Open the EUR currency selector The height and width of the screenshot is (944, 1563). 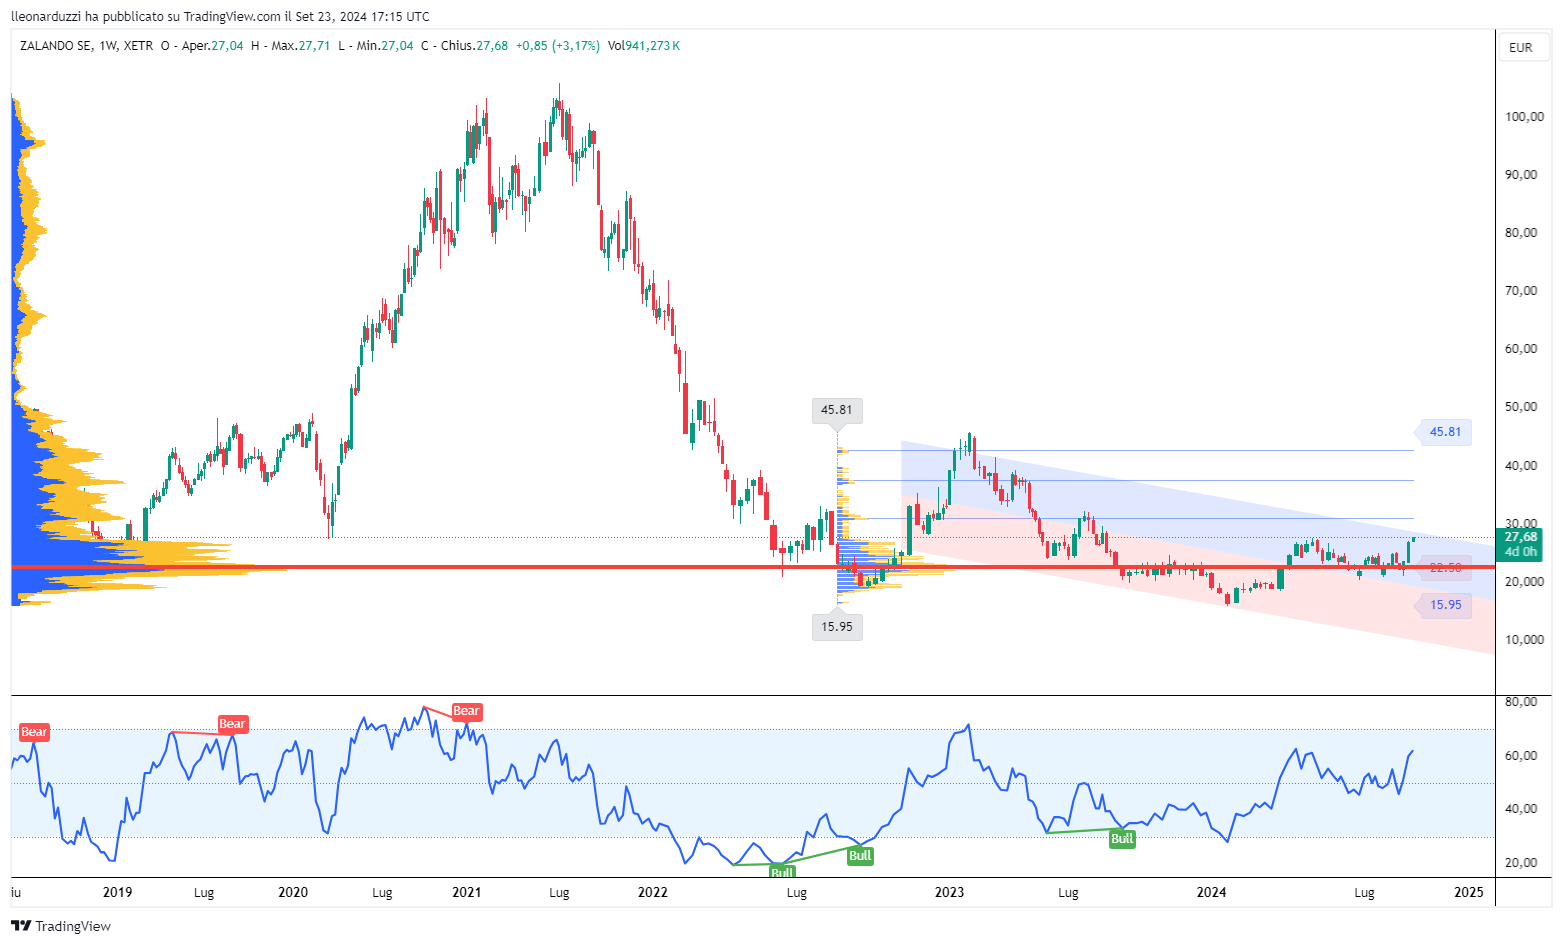(x=1521, y=47)
